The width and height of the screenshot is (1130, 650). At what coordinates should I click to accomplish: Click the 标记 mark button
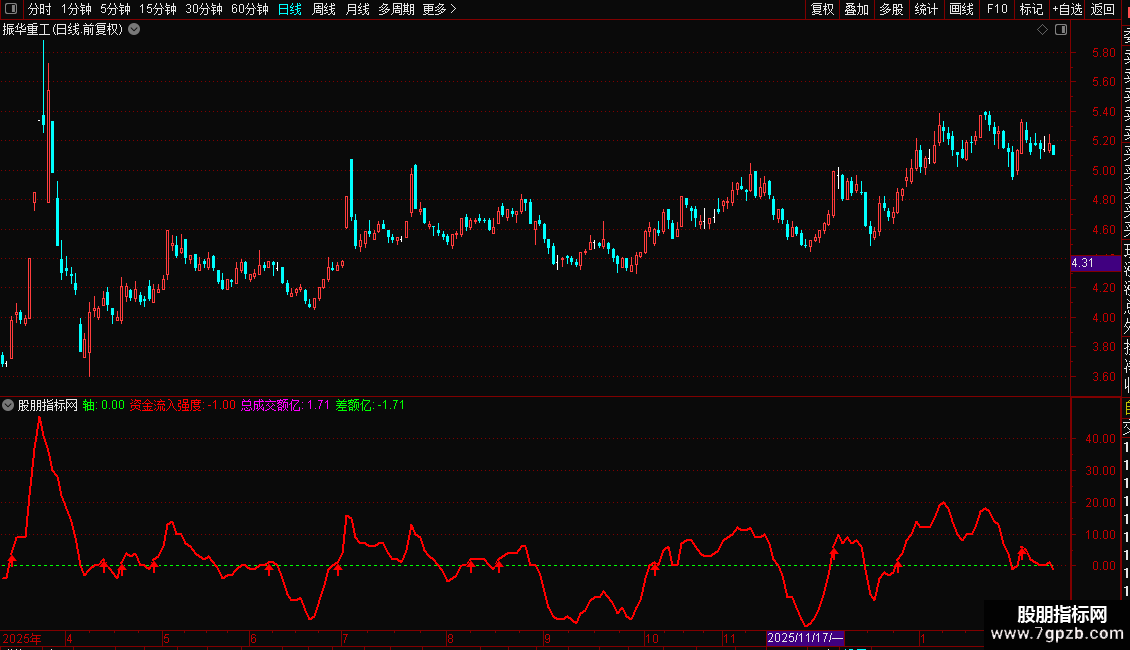coord(1031,9)
